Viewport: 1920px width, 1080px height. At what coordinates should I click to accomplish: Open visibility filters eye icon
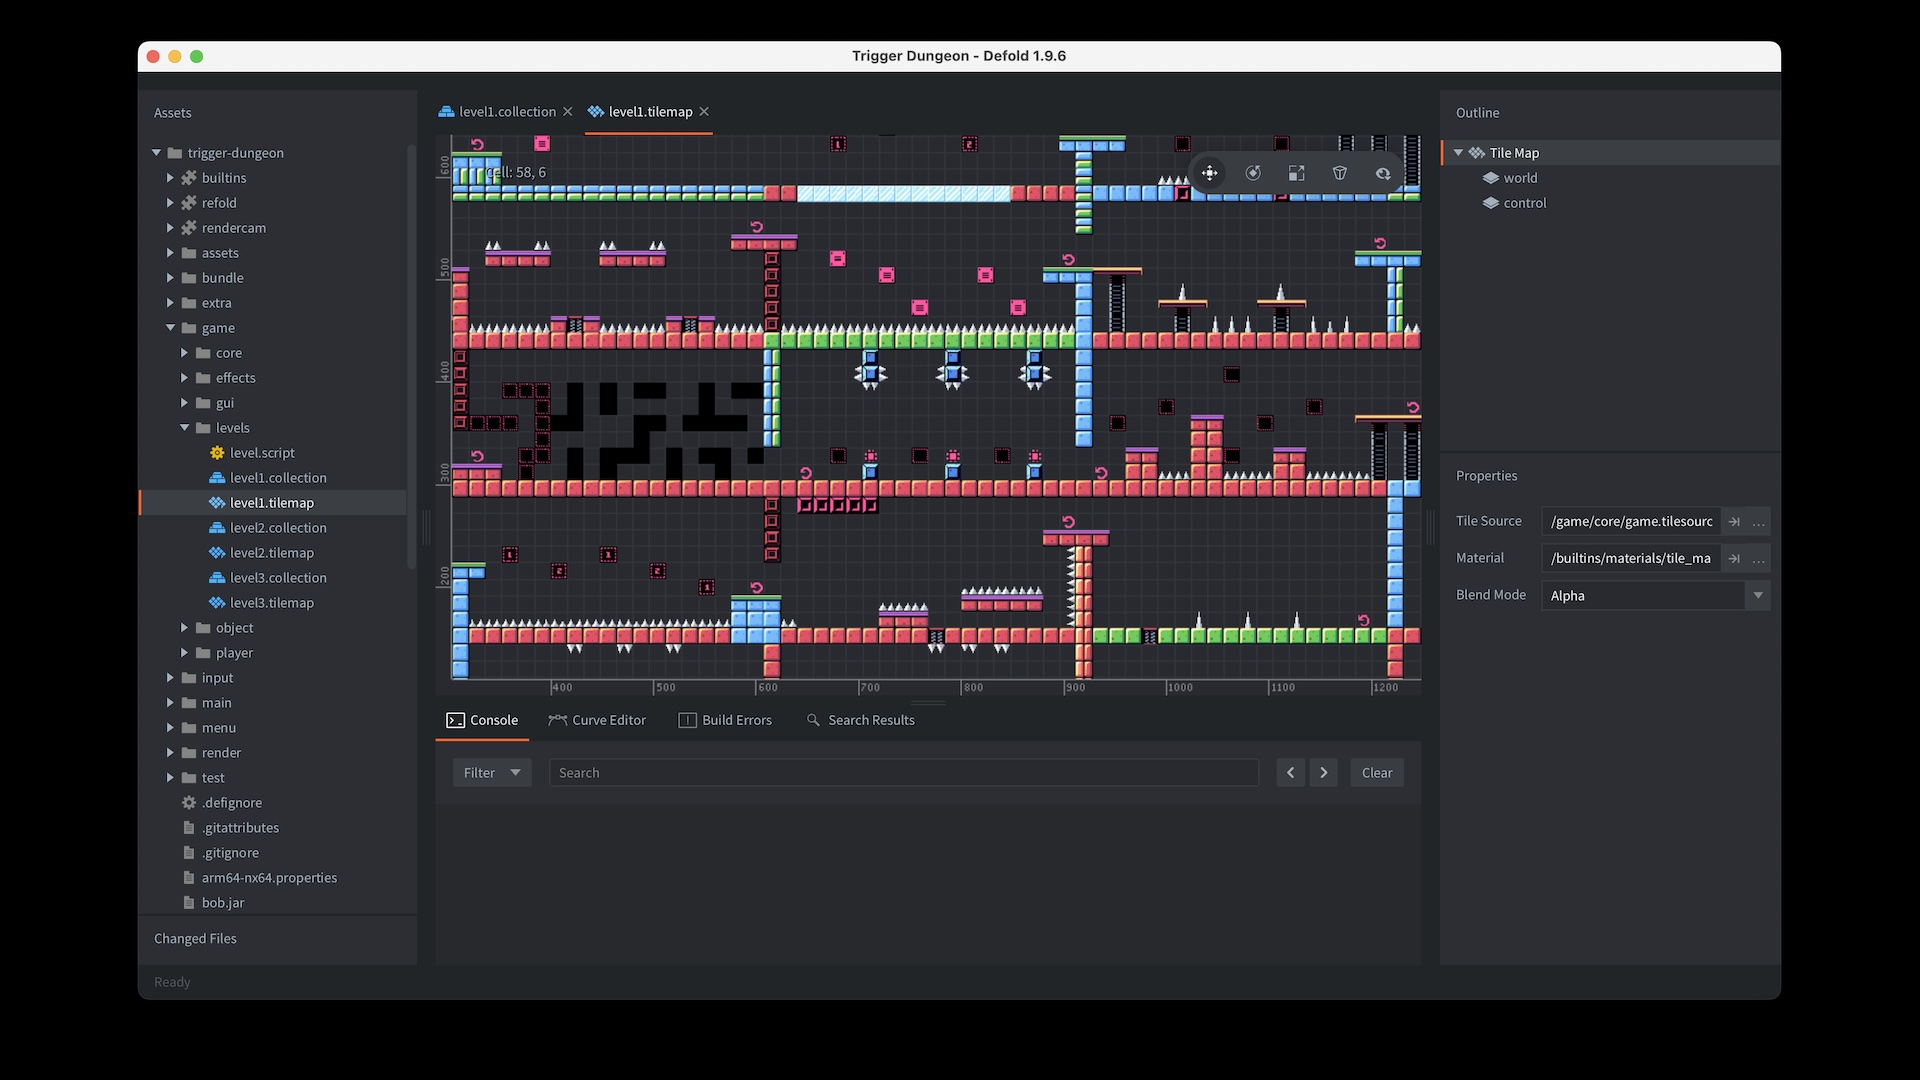click(1383, 173)
